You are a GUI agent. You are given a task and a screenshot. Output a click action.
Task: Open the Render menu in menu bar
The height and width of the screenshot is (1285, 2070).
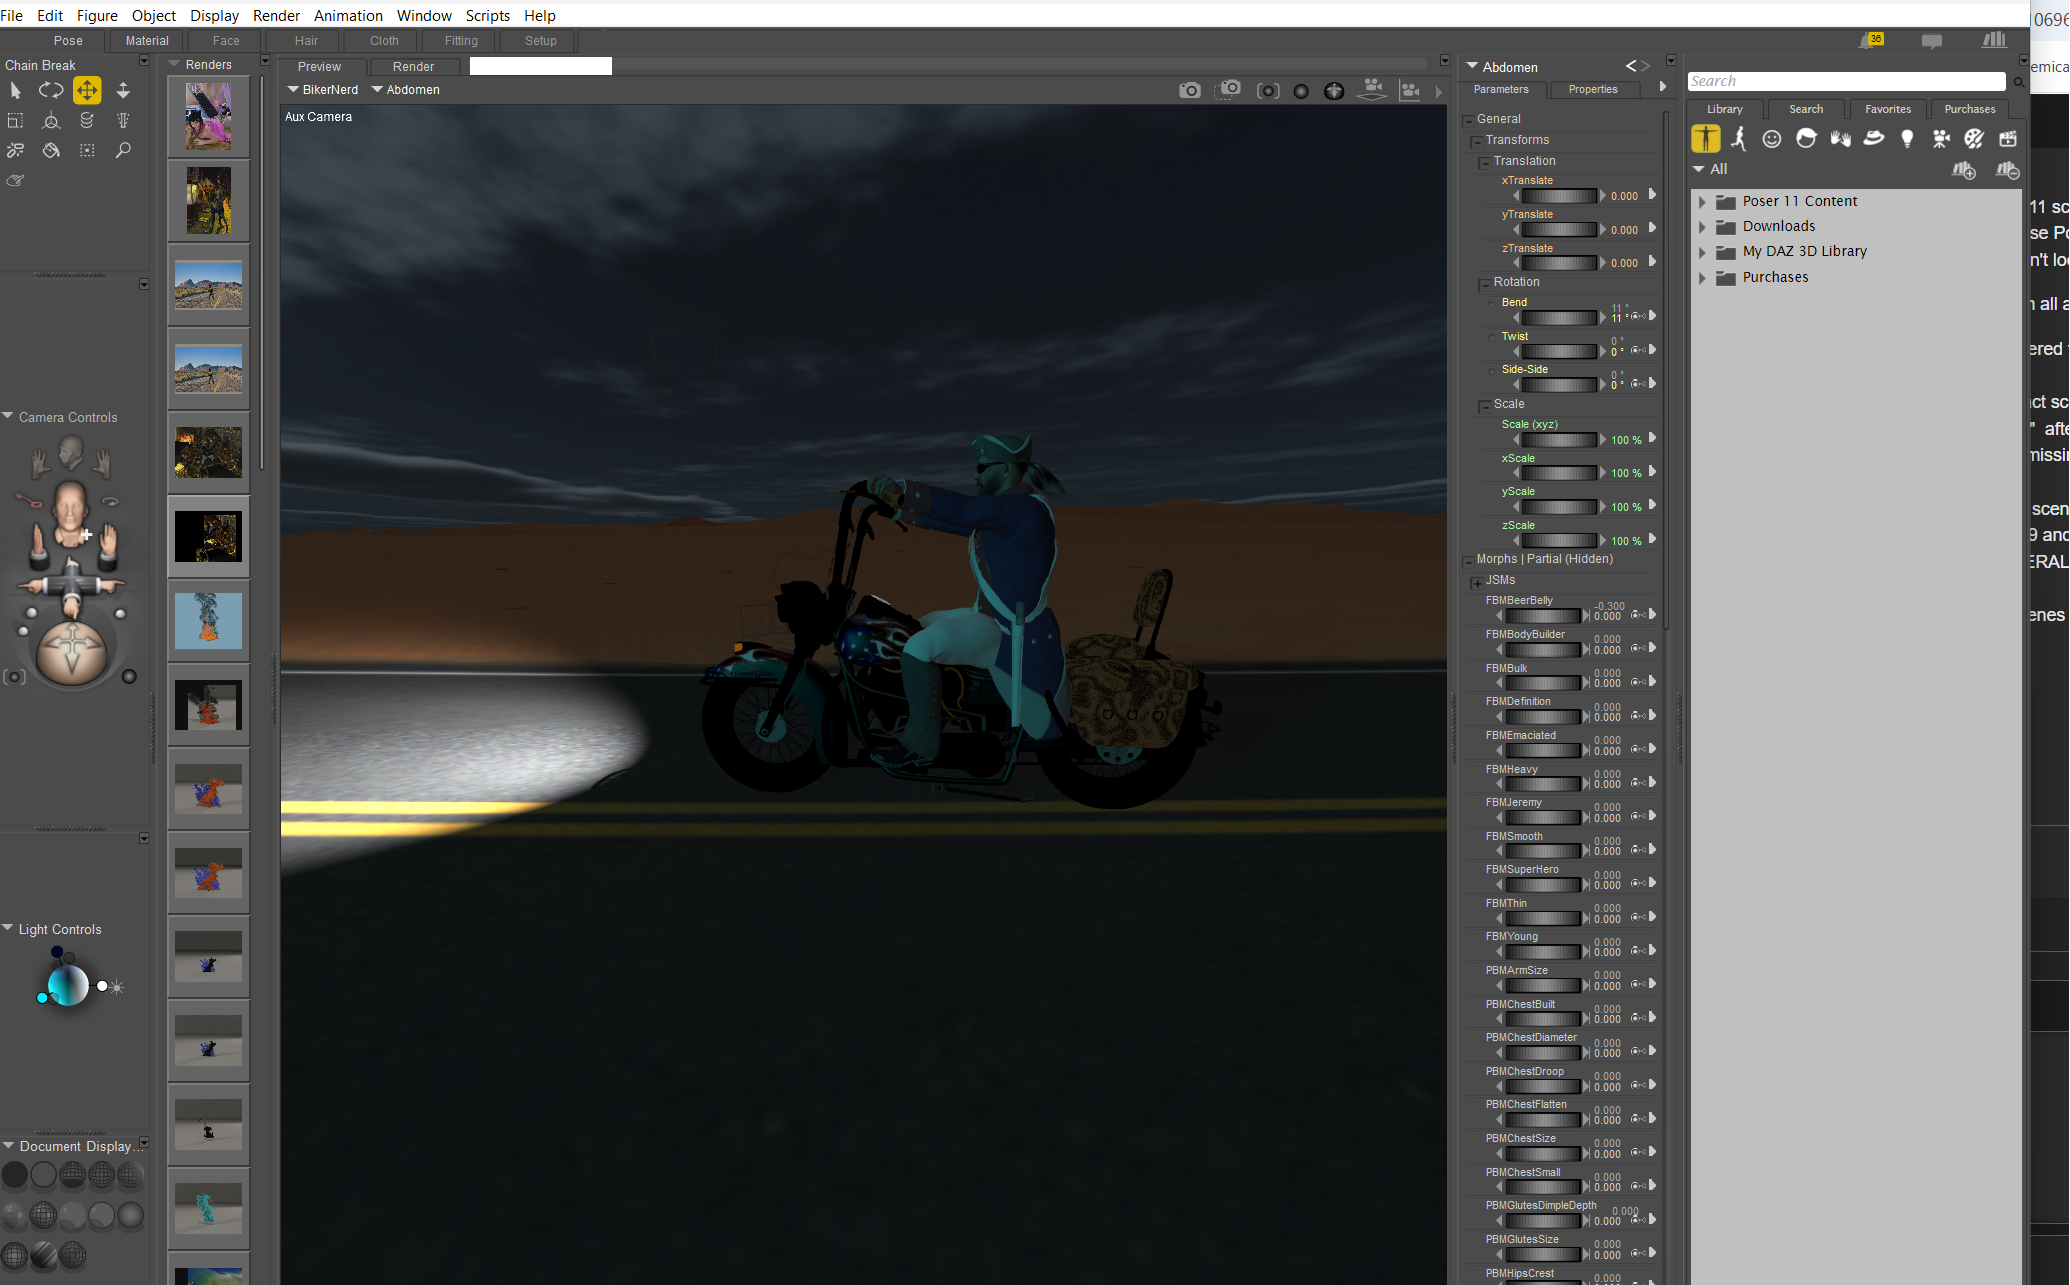coord(276,15)
